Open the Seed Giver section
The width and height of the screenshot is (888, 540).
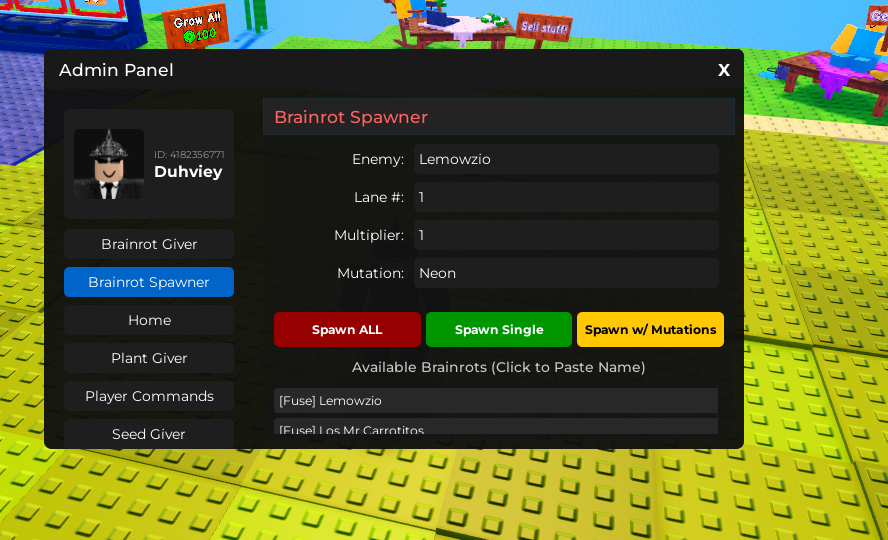pos(149,433)
